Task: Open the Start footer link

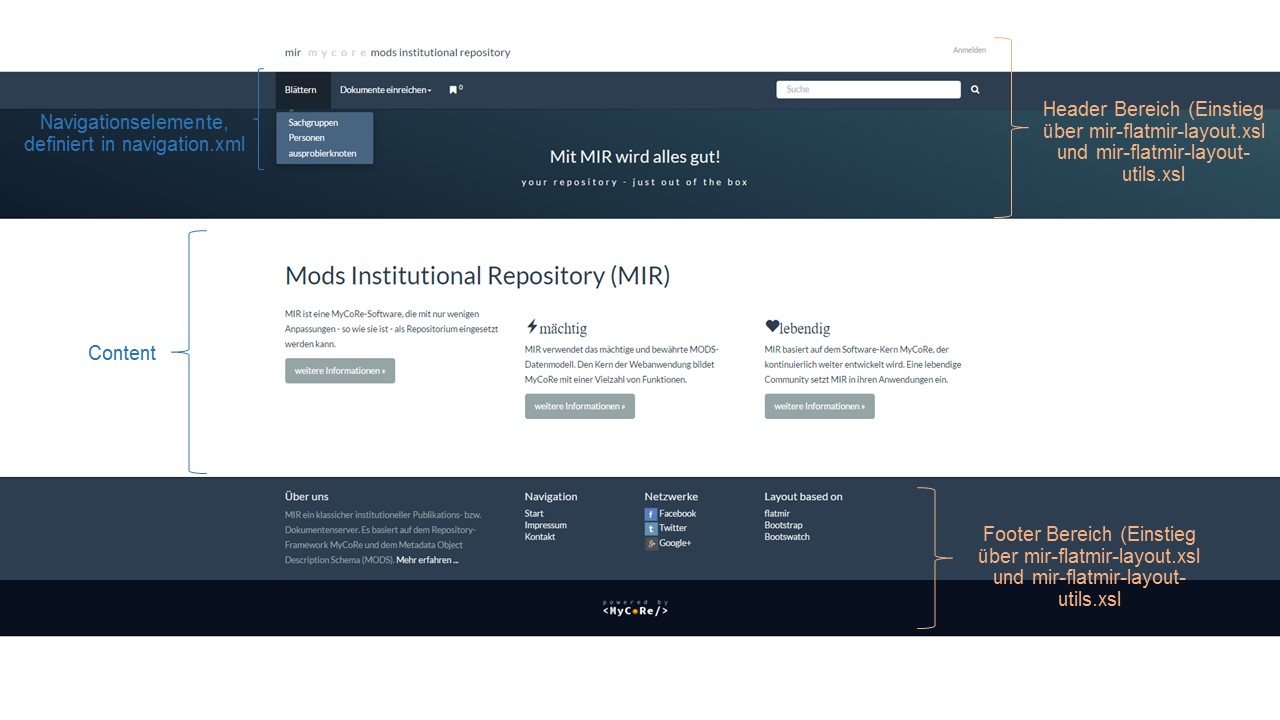Action: tap(534, 514)
